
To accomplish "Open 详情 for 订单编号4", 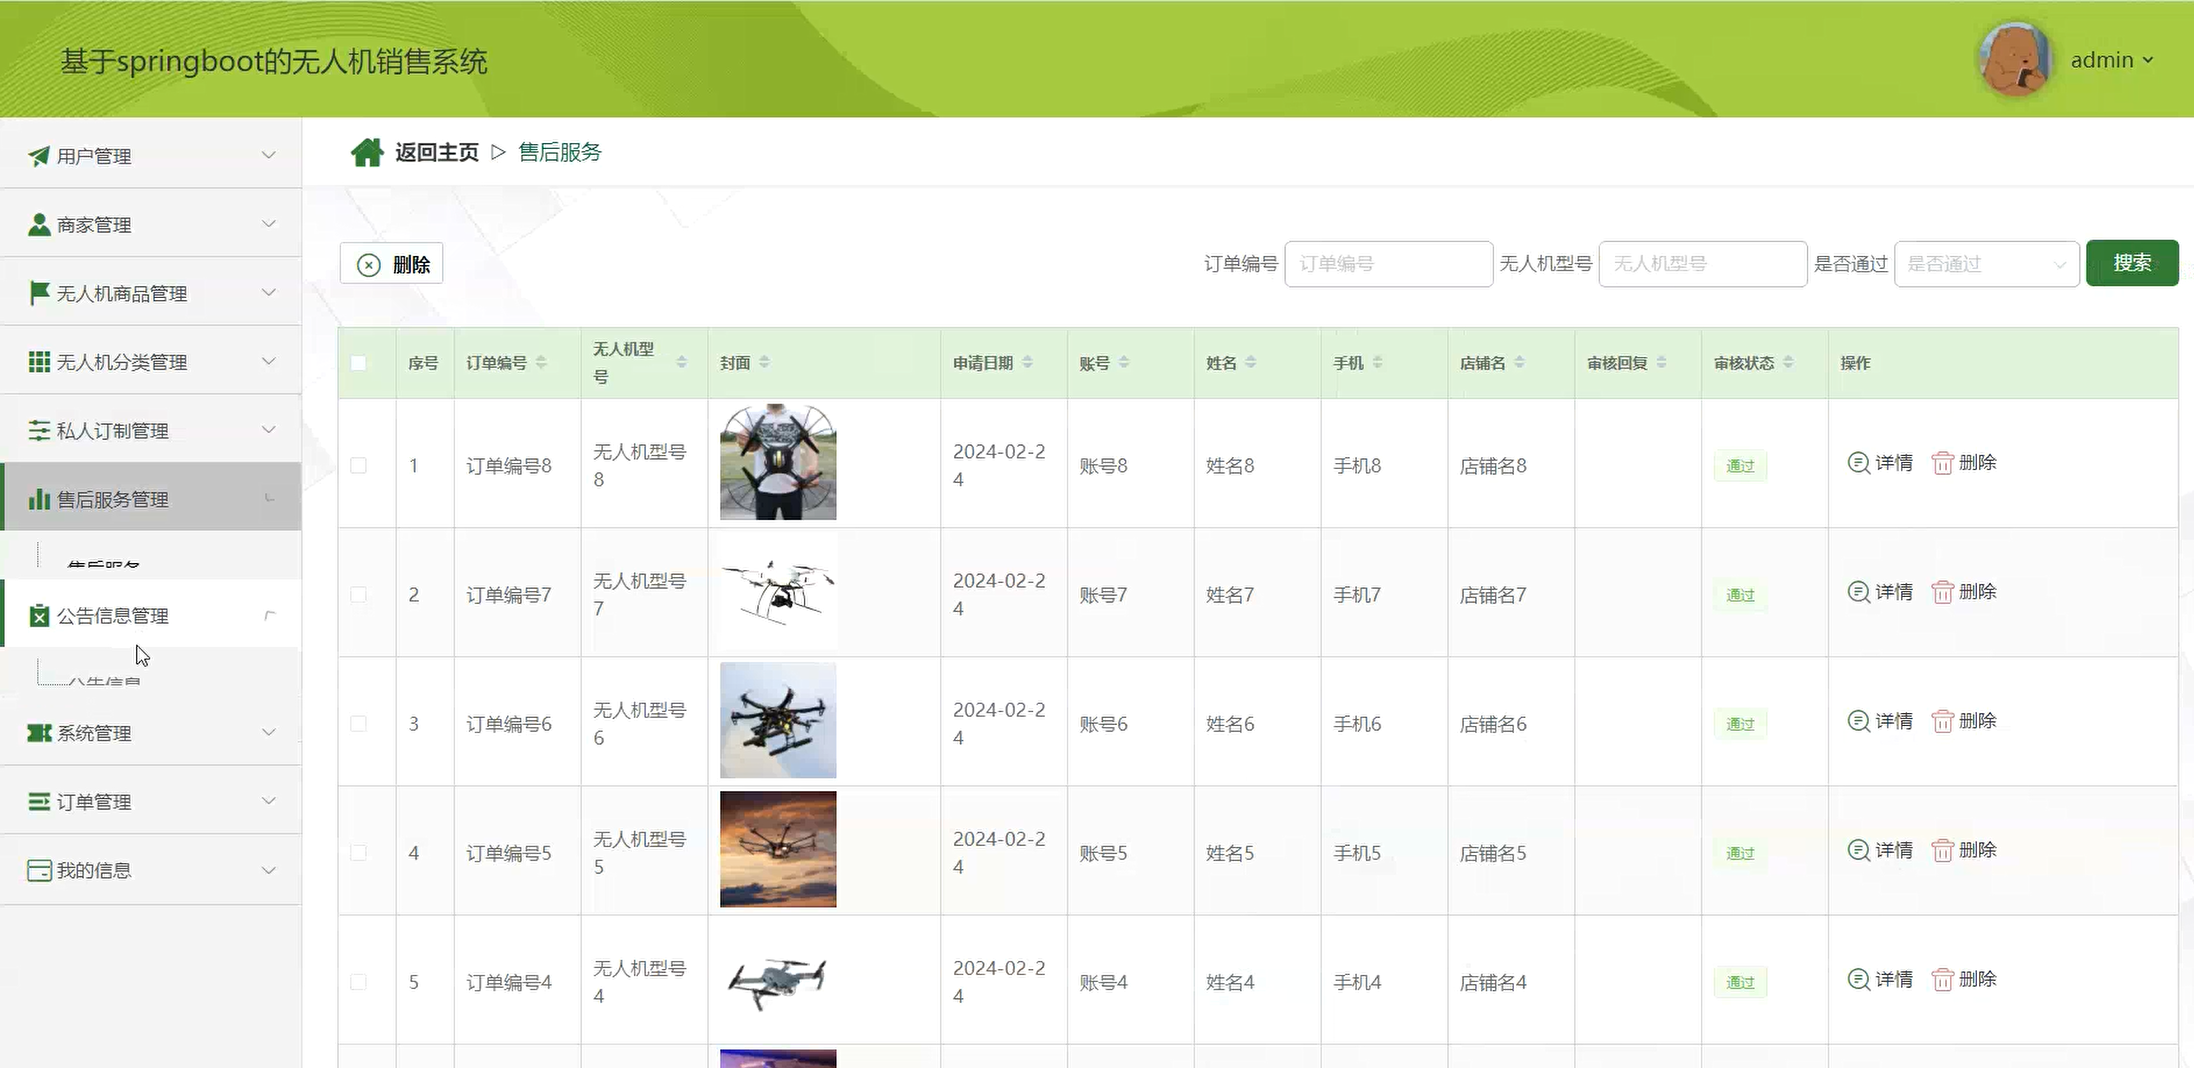I will (1880, 979).
